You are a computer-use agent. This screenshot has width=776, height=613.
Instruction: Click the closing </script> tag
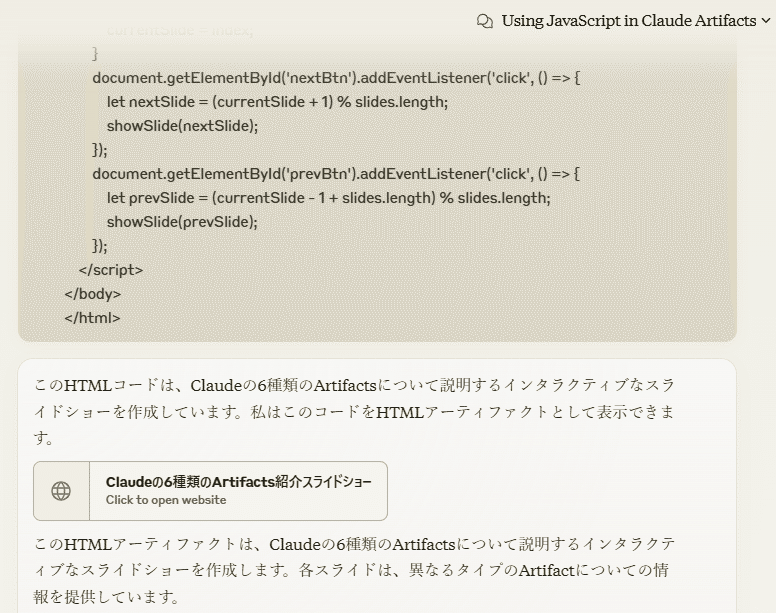point(110,270)
